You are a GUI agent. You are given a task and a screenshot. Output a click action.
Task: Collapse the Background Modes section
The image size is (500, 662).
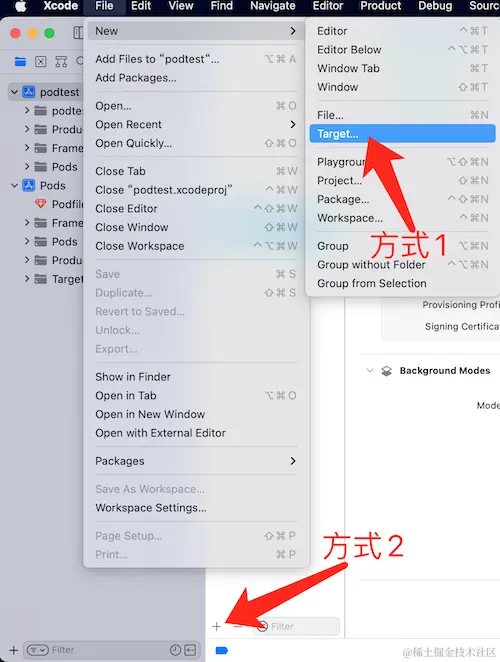(x=370, y=370)
